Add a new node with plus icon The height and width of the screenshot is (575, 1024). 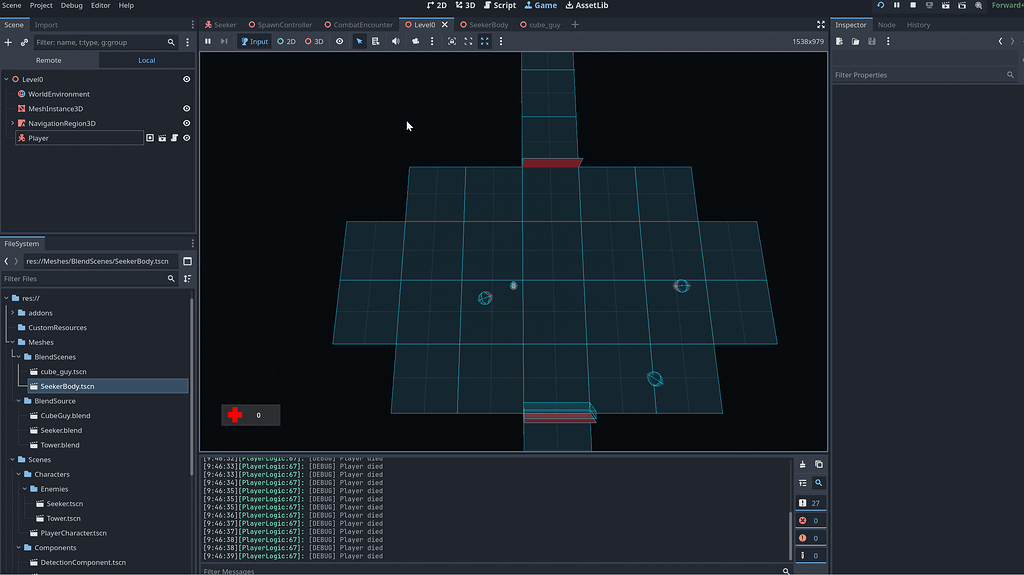pos(8,42)
